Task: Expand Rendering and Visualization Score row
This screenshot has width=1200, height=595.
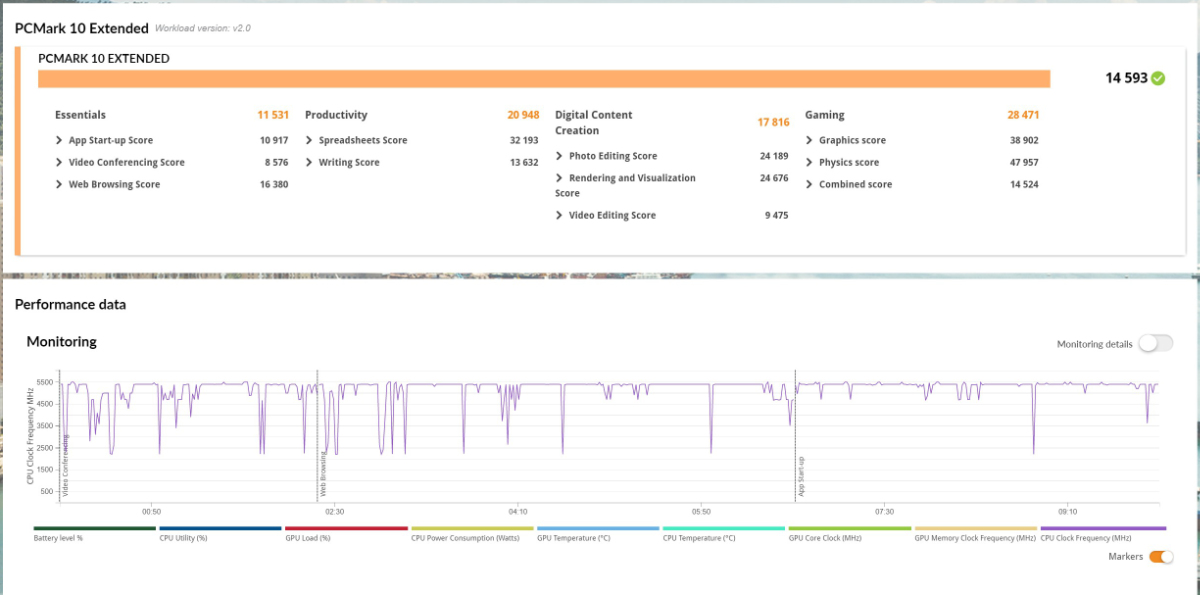Action: pyautogui.click(x=625, y=185)
